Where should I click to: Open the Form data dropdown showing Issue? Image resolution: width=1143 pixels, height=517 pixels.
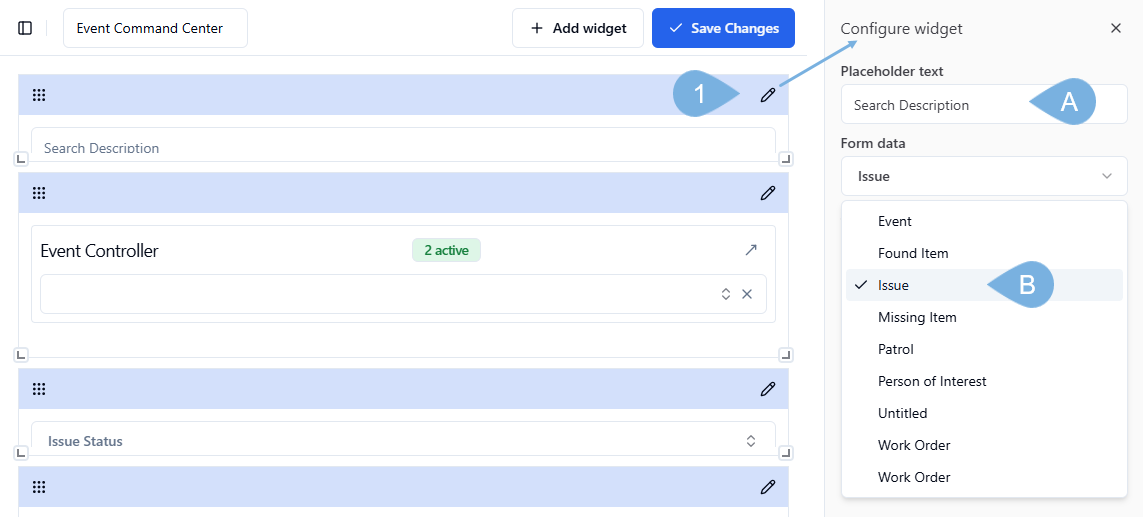point(984,176)
